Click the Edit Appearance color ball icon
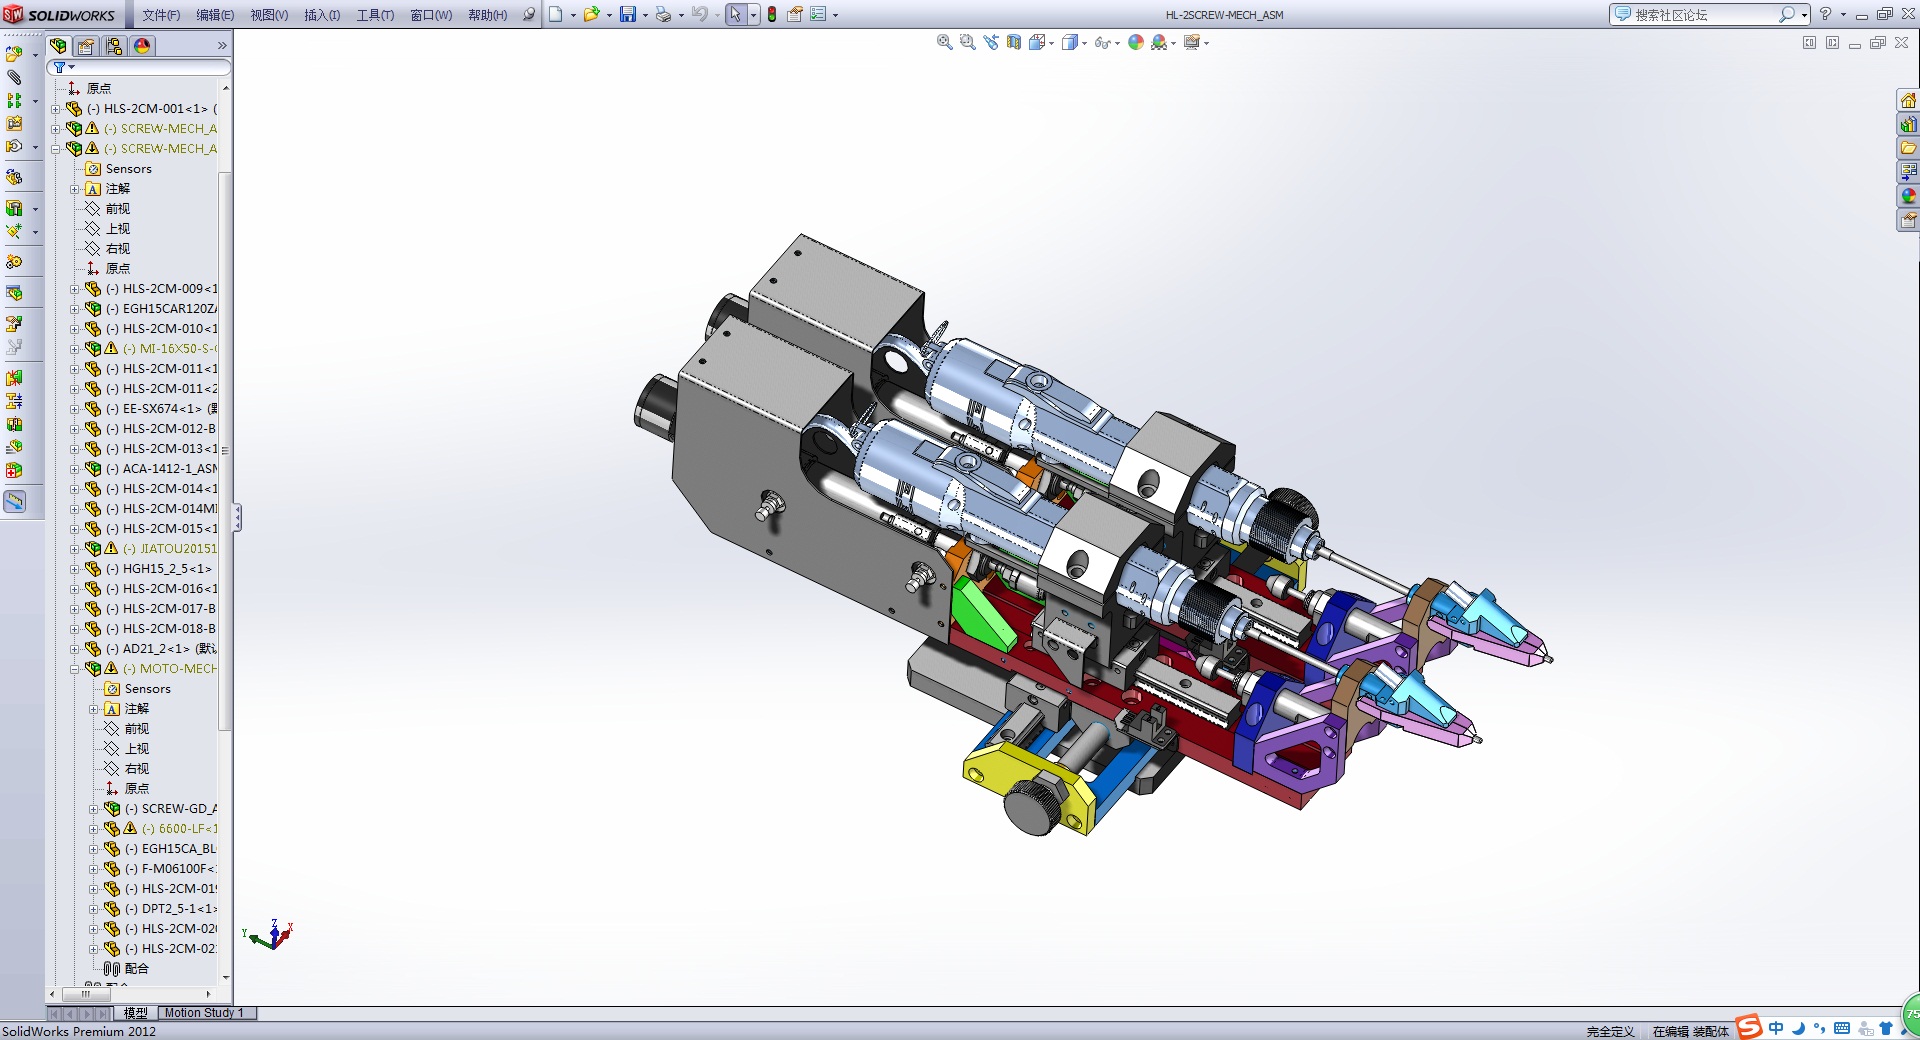This screenshot has width=1920, height=1040. pos(1135,42)
